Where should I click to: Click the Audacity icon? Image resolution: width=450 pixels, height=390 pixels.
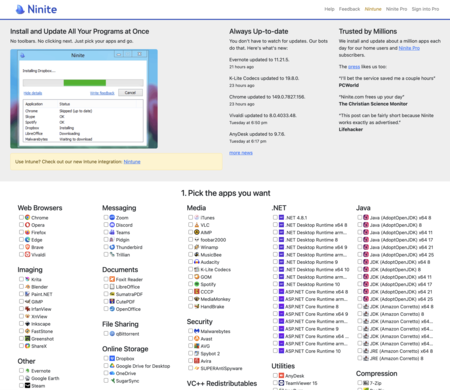click(x=197, y=262)
